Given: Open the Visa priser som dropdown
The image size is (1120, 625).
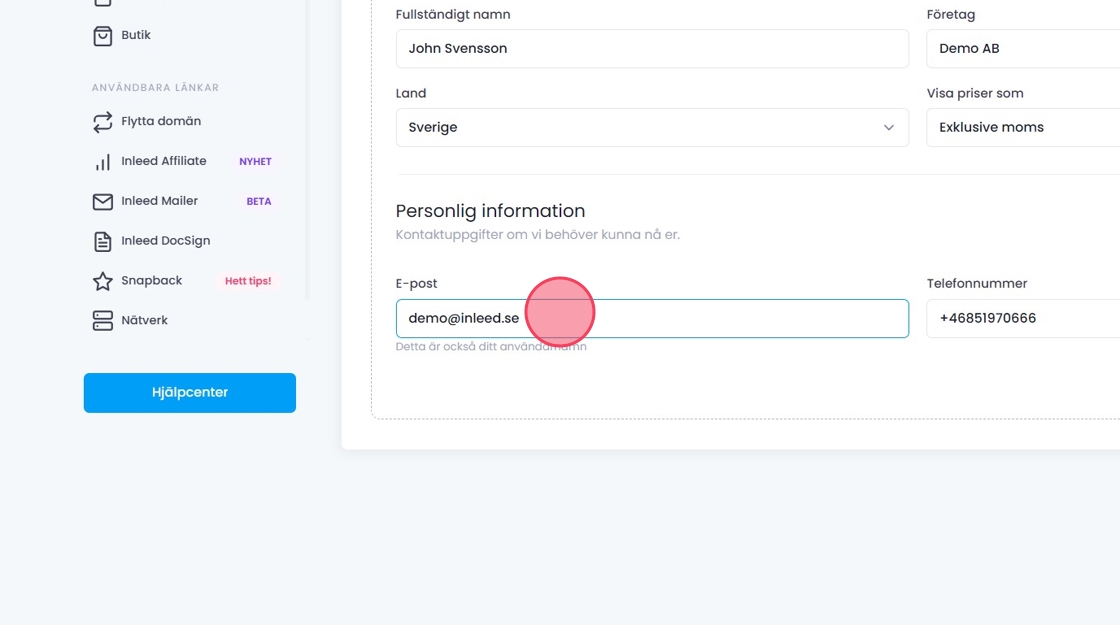Looking at the screenshot, I should [1022, 128].
